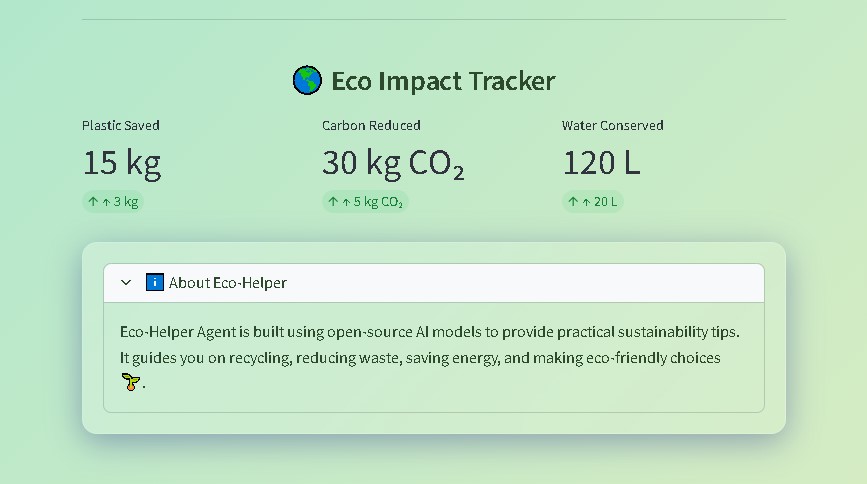Click the globe icon beside Eco Impact Tracker
Screen dimensions: 867x484
pos(307,80)
